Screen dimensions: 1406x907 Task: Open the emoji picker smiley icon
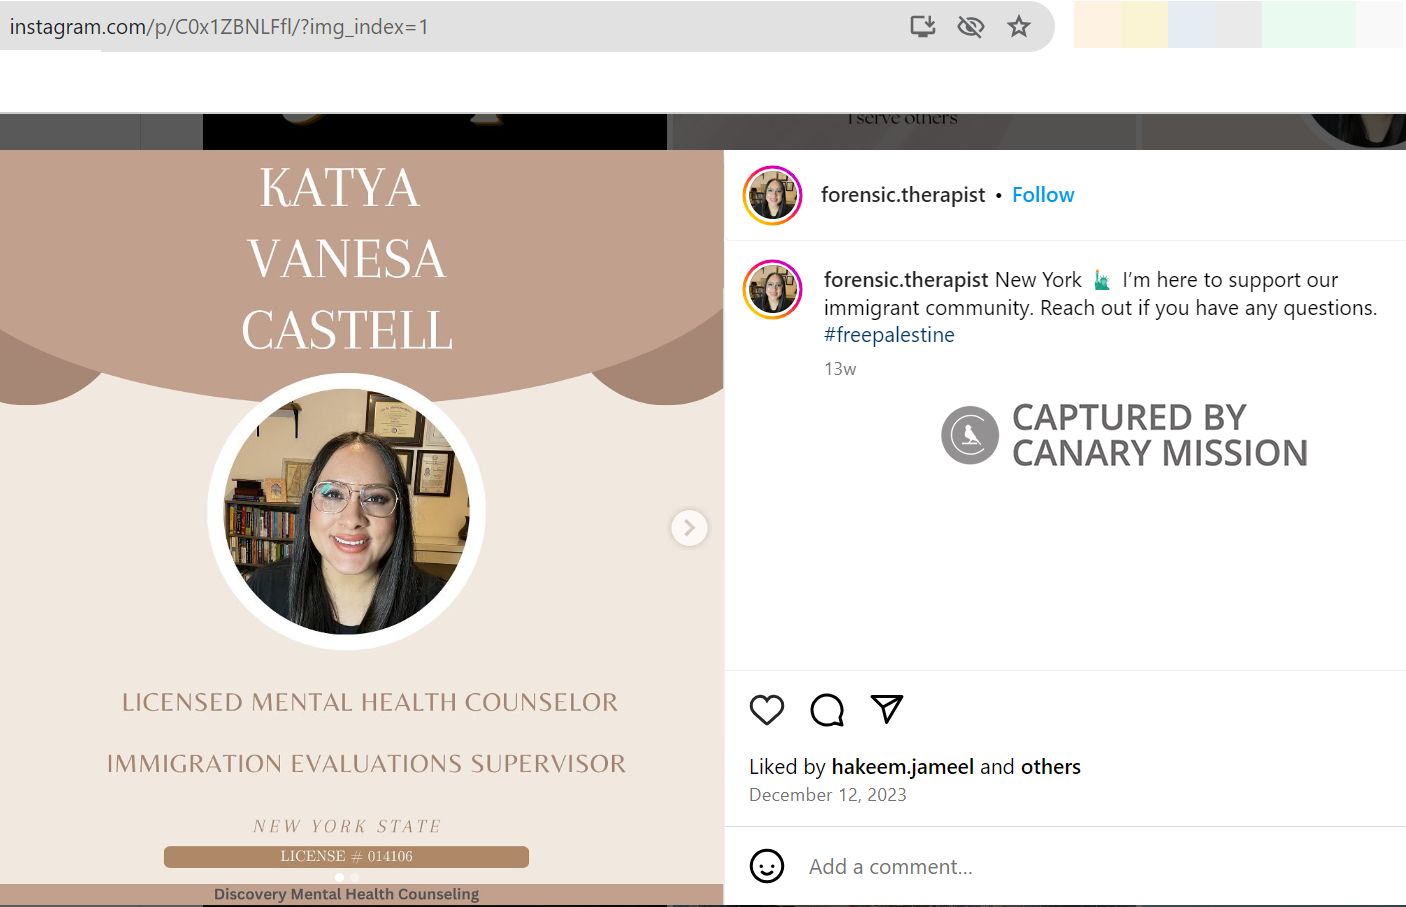[x=767, y=866]
